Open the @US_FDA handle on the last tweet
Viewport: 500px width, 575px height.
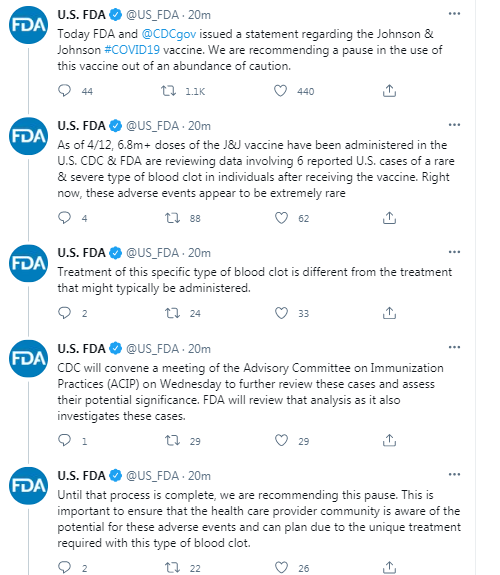(152, 476)
